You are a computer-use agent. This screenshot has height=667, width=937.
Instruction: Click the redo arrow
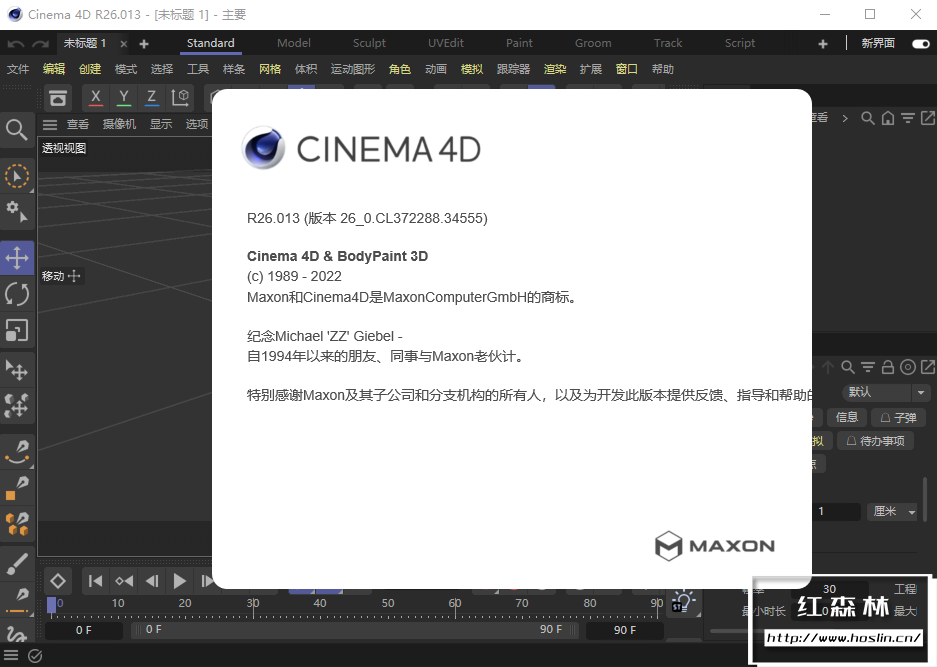(x=40, y=44)
